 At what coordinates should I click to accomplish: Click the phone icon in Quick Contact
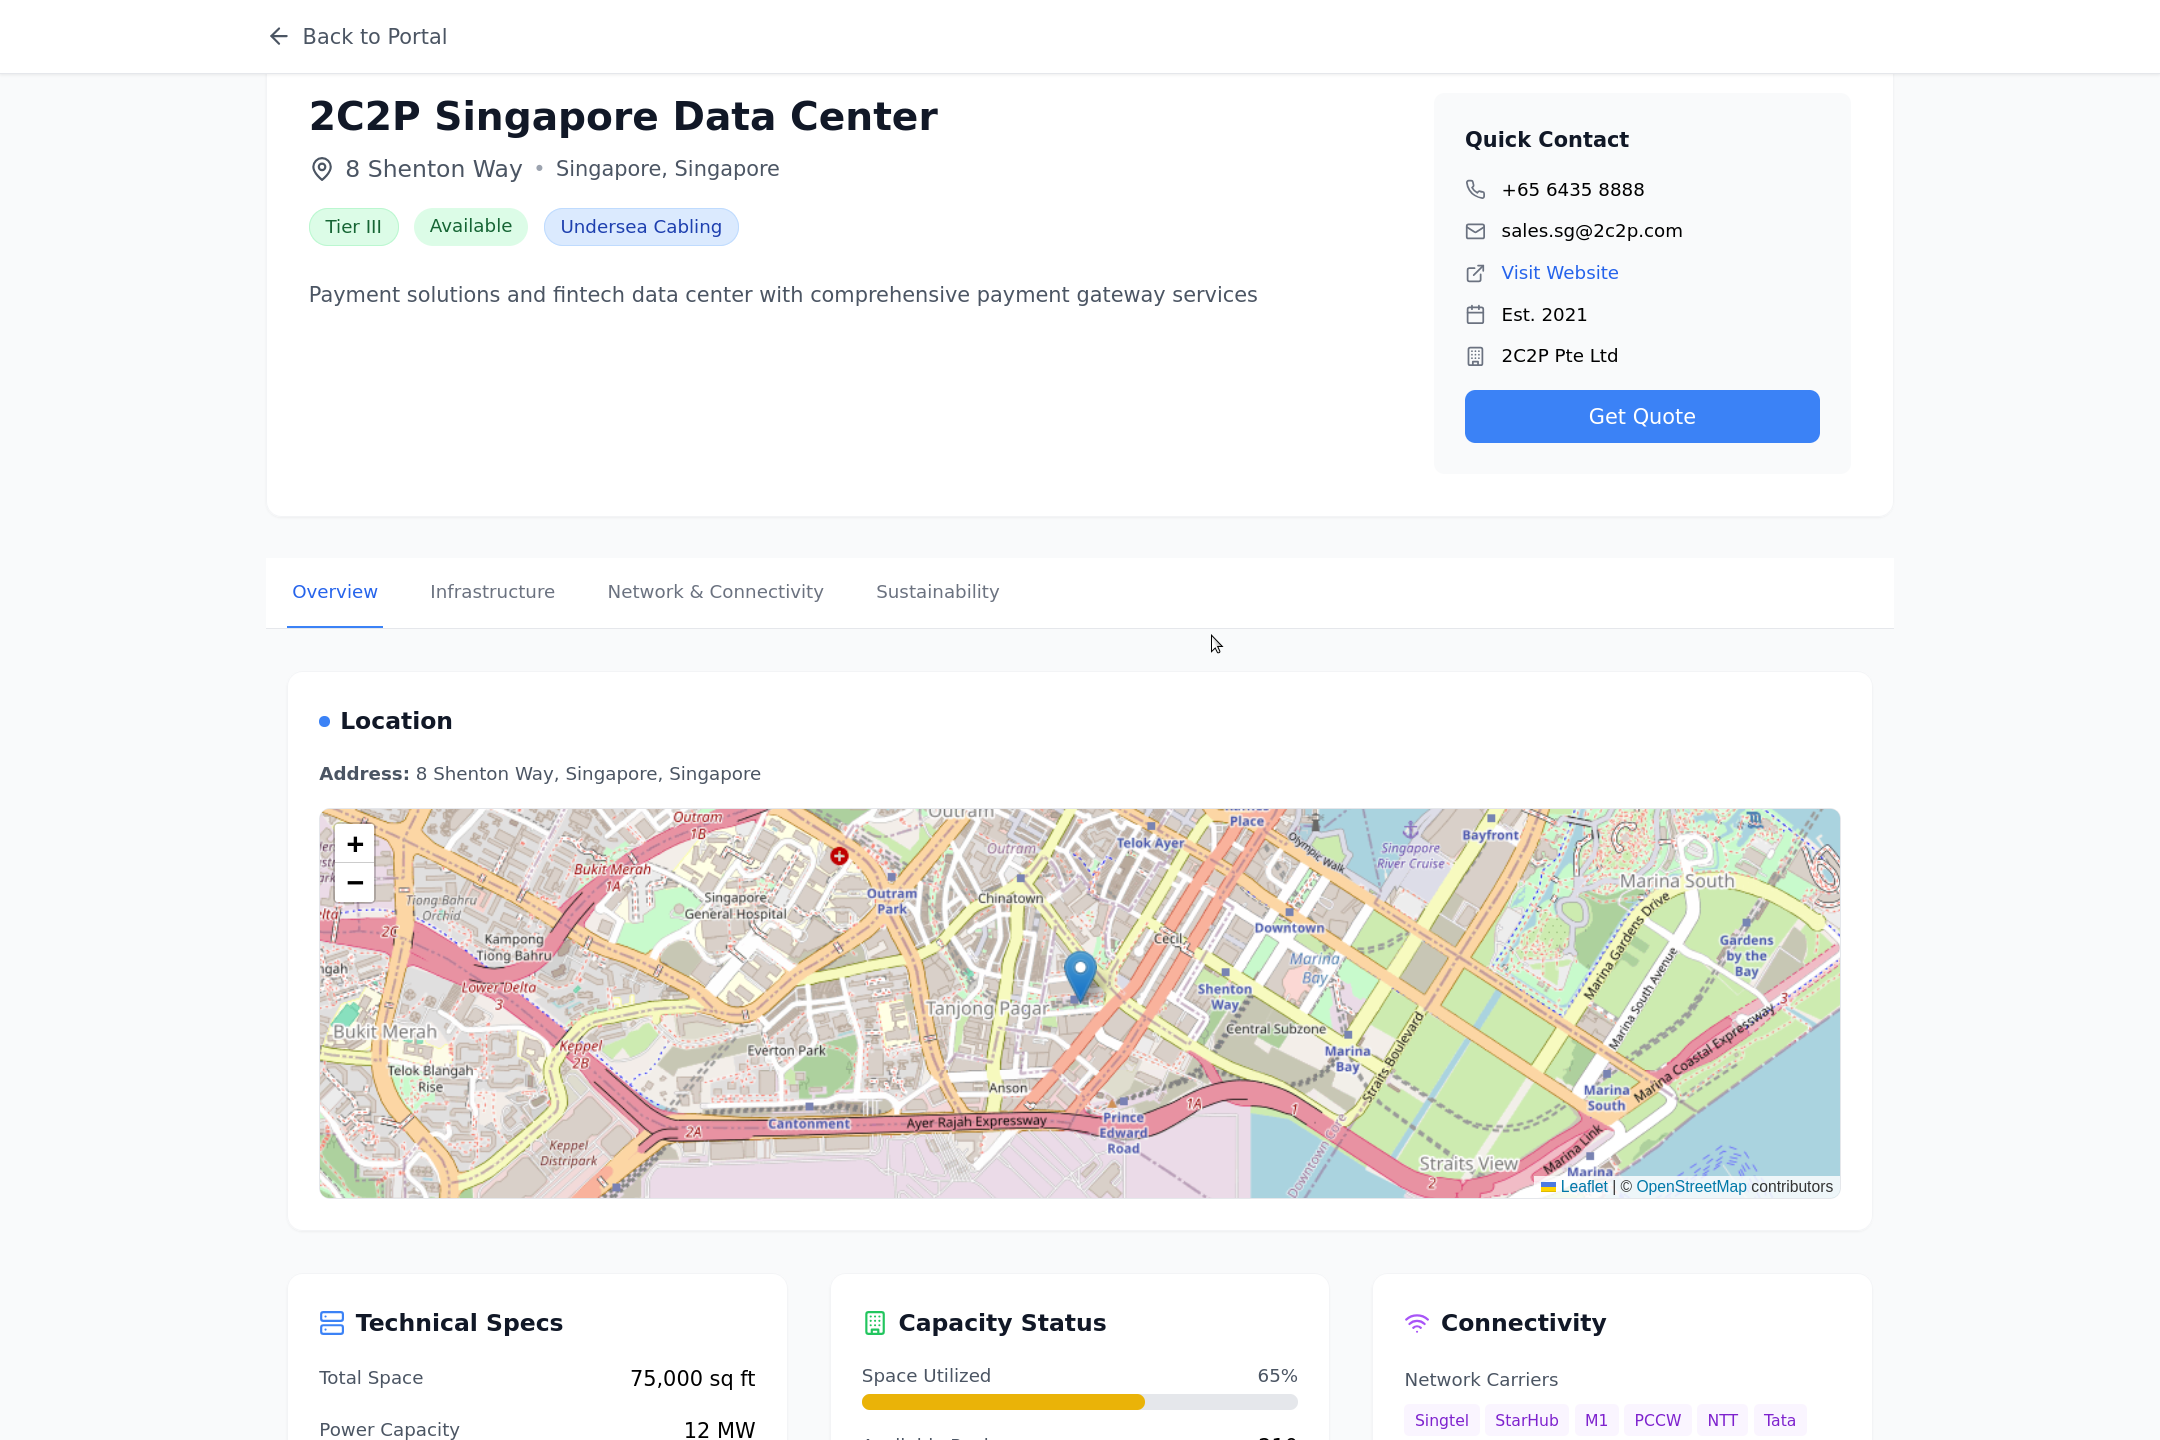click(1475, 189)
